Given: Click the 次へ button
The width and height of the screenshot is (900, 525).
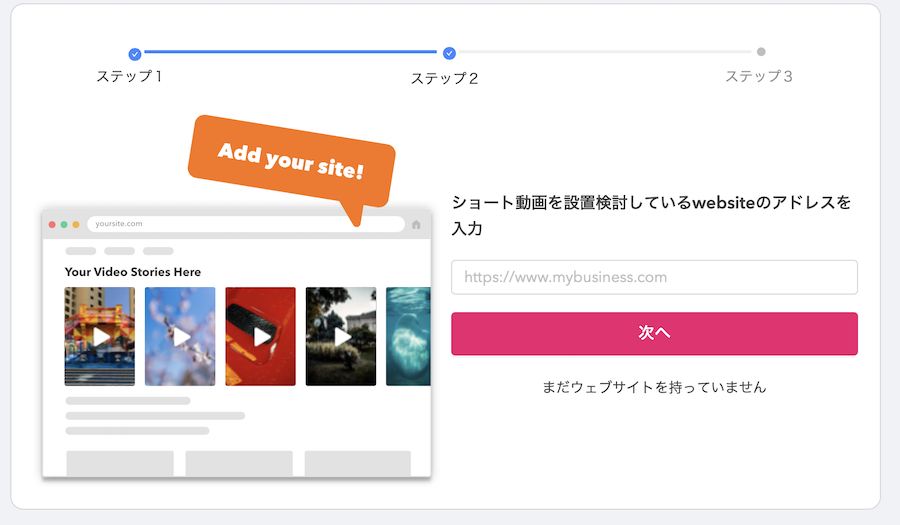Looking at the screenshot, I should [654, 333].
